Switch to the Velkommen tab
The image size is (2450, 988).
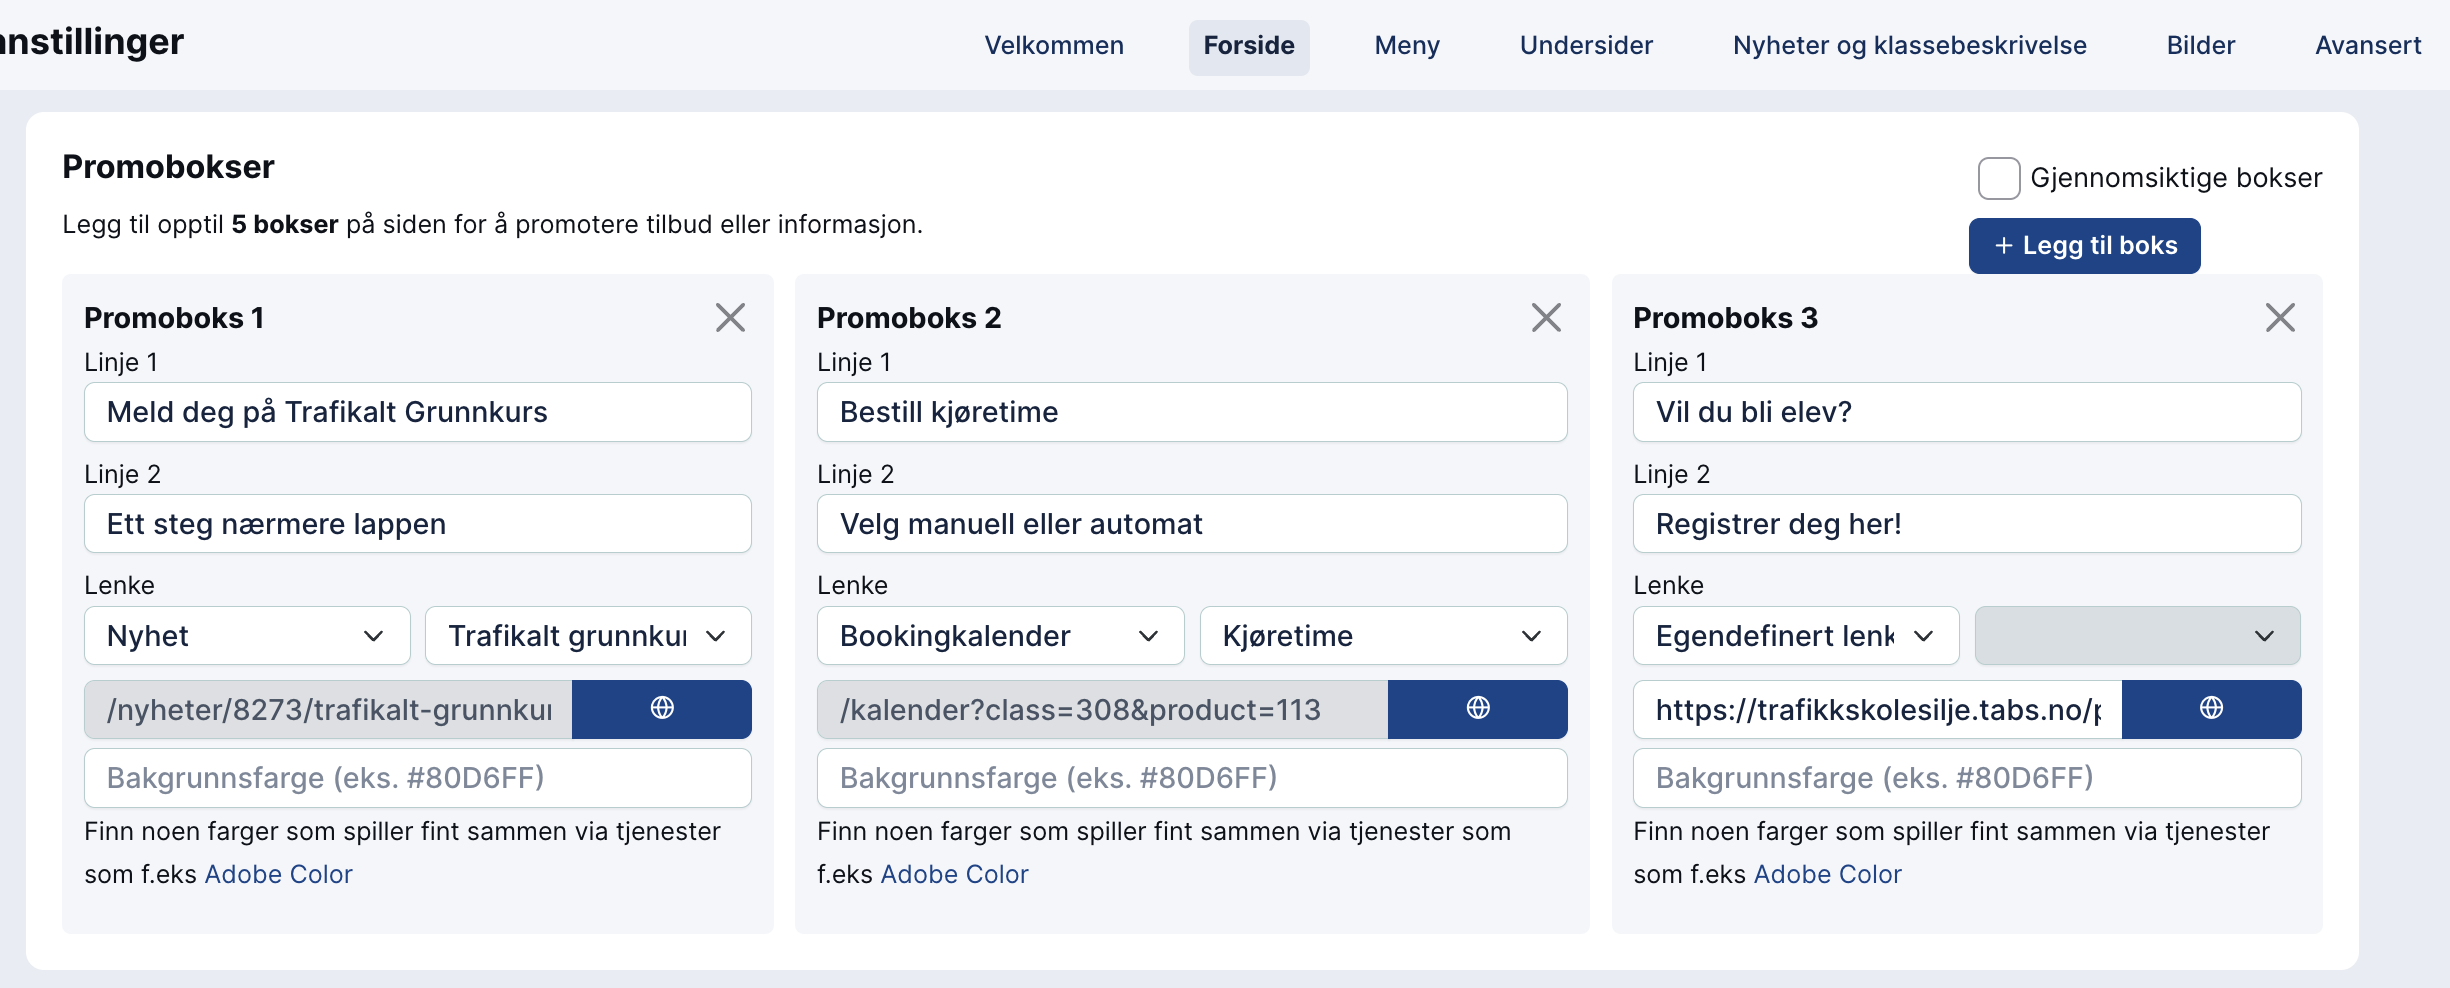pyautogui.click(x=1054, y=46)
